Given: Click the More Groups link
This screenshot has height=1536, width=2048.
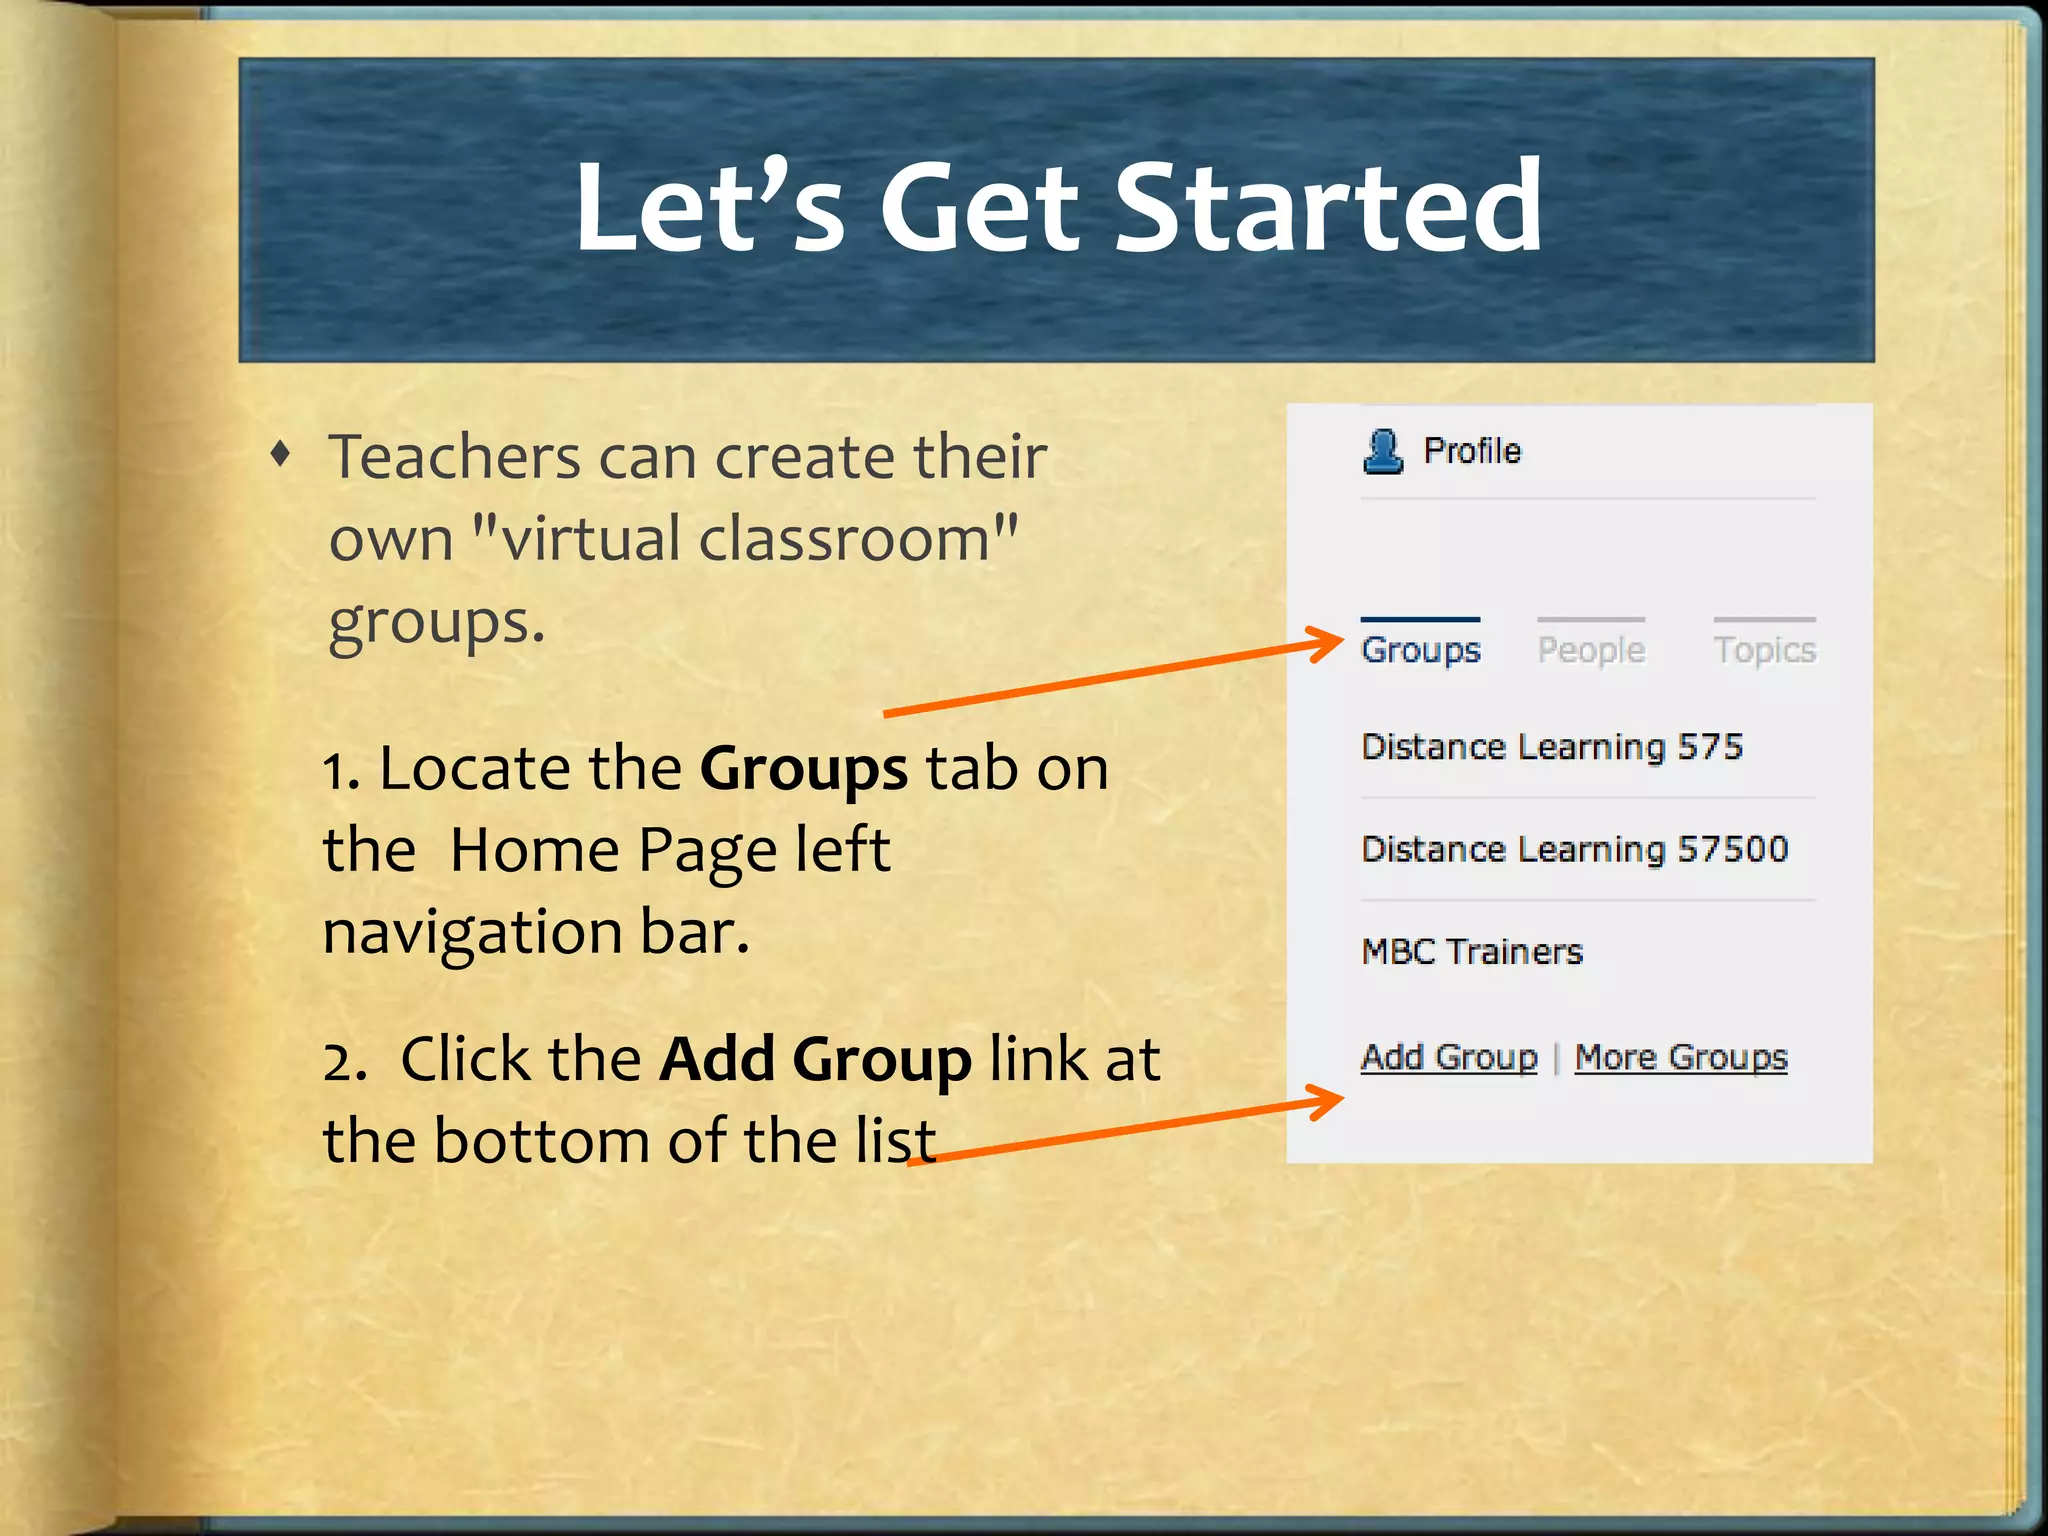Looking at the screenshot, I should pos(1681,1057).
